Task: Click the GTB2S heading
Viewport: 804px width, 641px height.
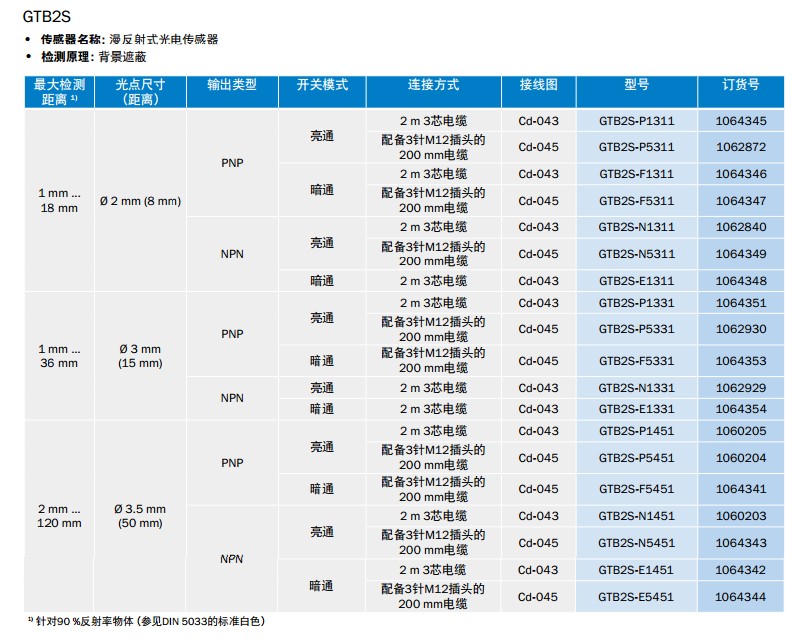Action: tap(47, 16)
